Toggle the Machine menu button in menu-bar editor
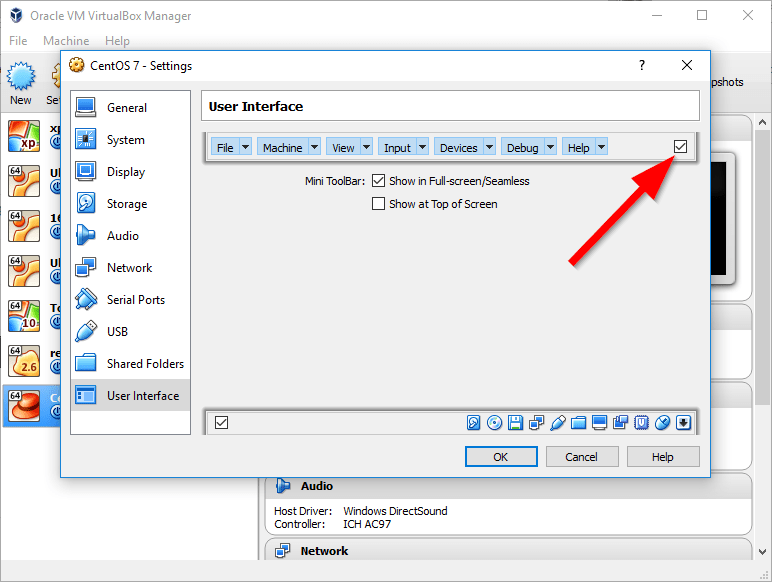The height and width of the screenshot is (582, 772). pos(283,147)
